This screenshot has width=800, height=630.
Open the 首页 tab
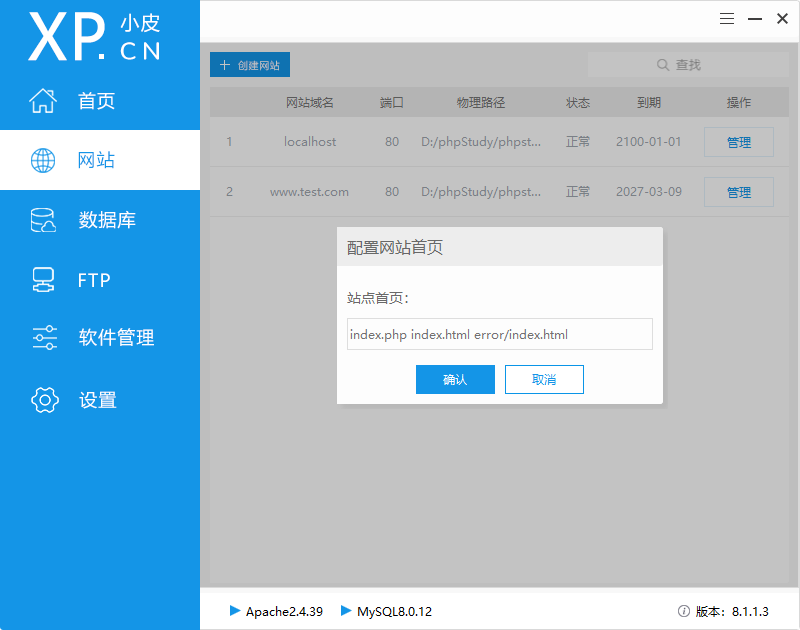pos(100,100)
